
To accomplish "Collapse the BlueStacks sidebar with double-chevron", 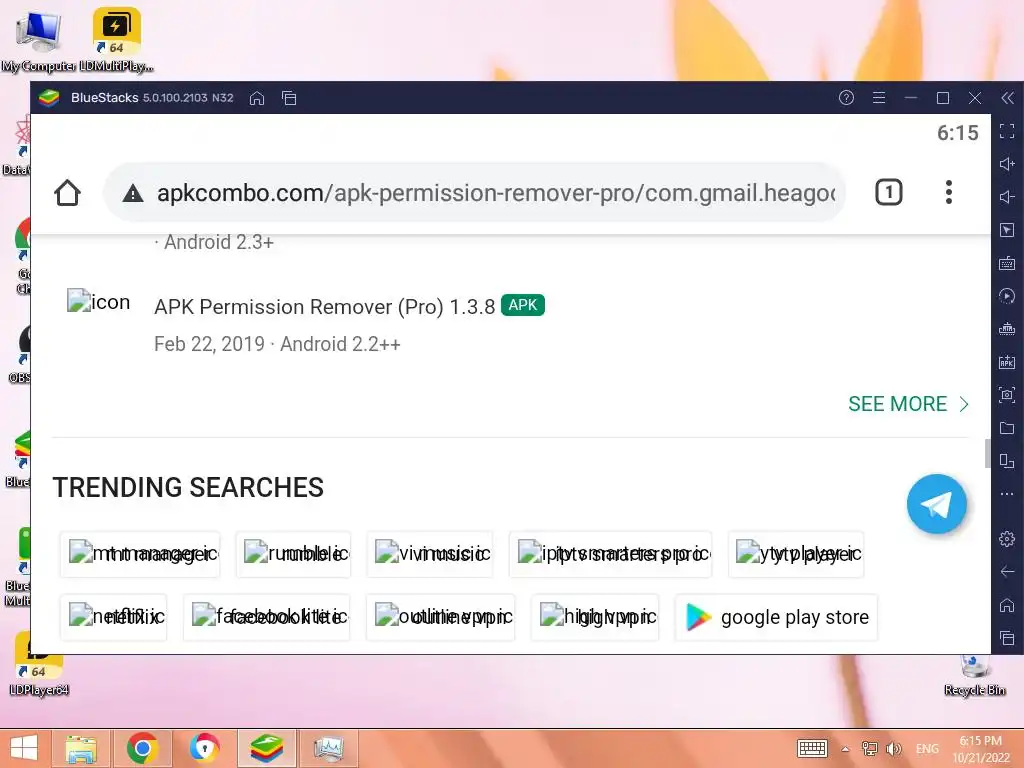I will click(x=1008, y=98).
